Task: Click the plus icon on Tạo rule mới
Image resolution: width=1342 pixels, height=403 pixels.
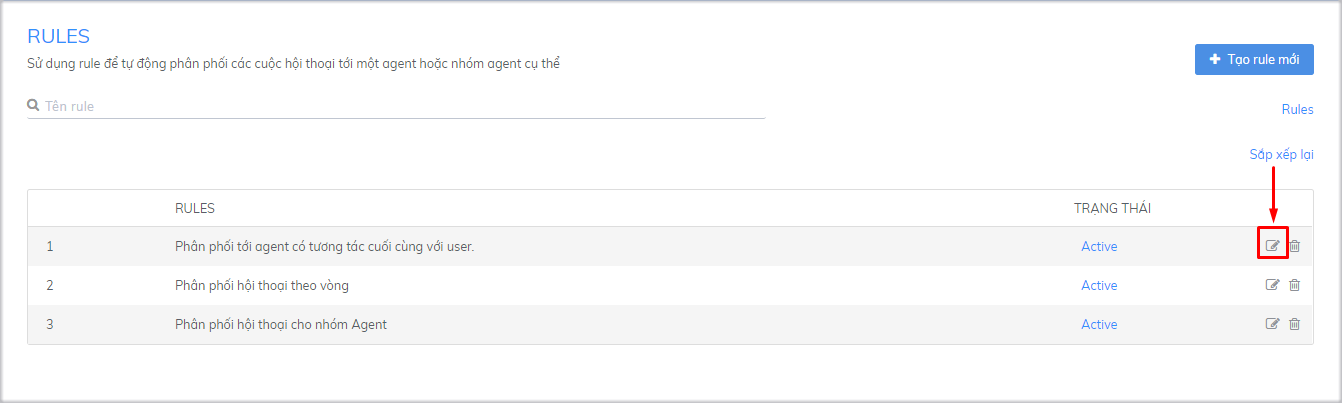Action: (1215, 60)
